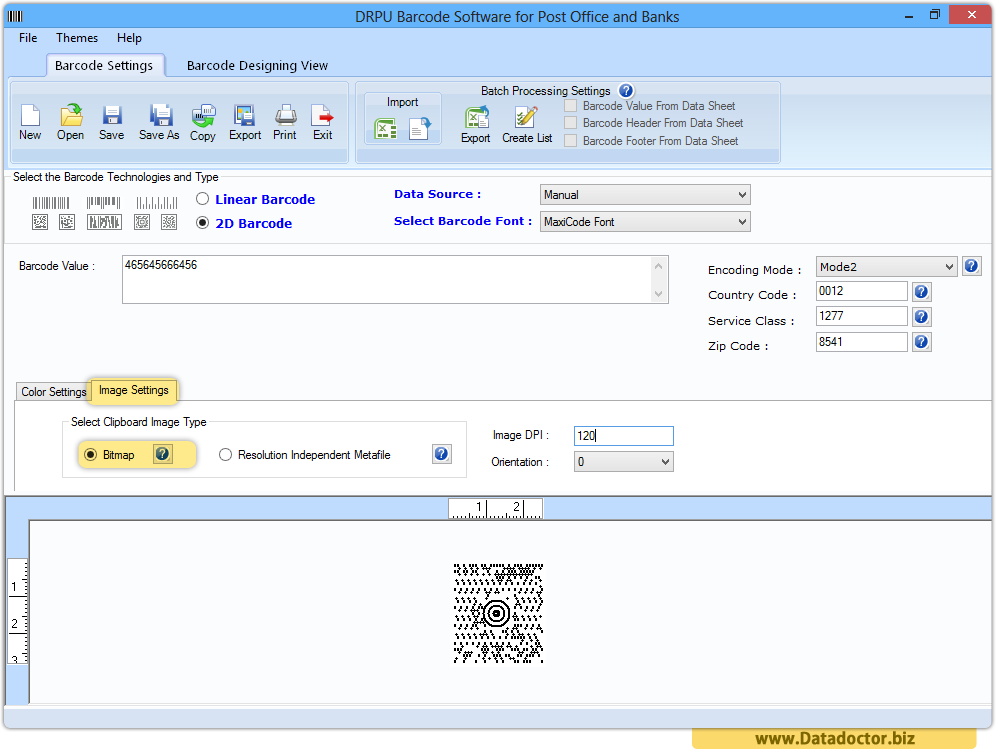This screenshot has width=996, height=749.
Task: Restore down the application window
Action: (x=934, y=15)
